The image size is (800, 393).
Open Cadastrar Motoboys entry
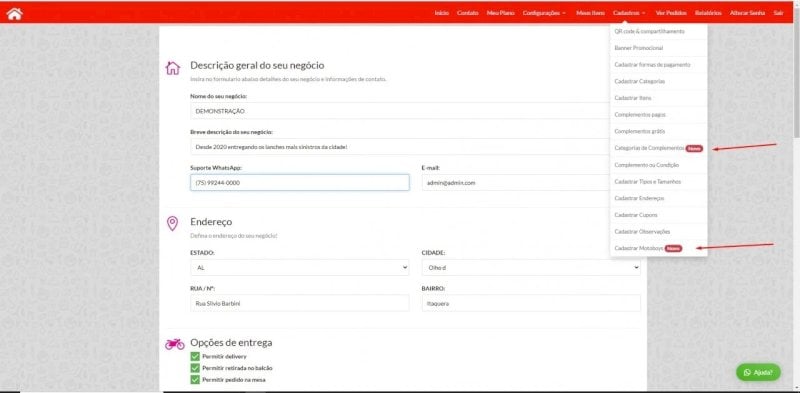pos(658,248)
